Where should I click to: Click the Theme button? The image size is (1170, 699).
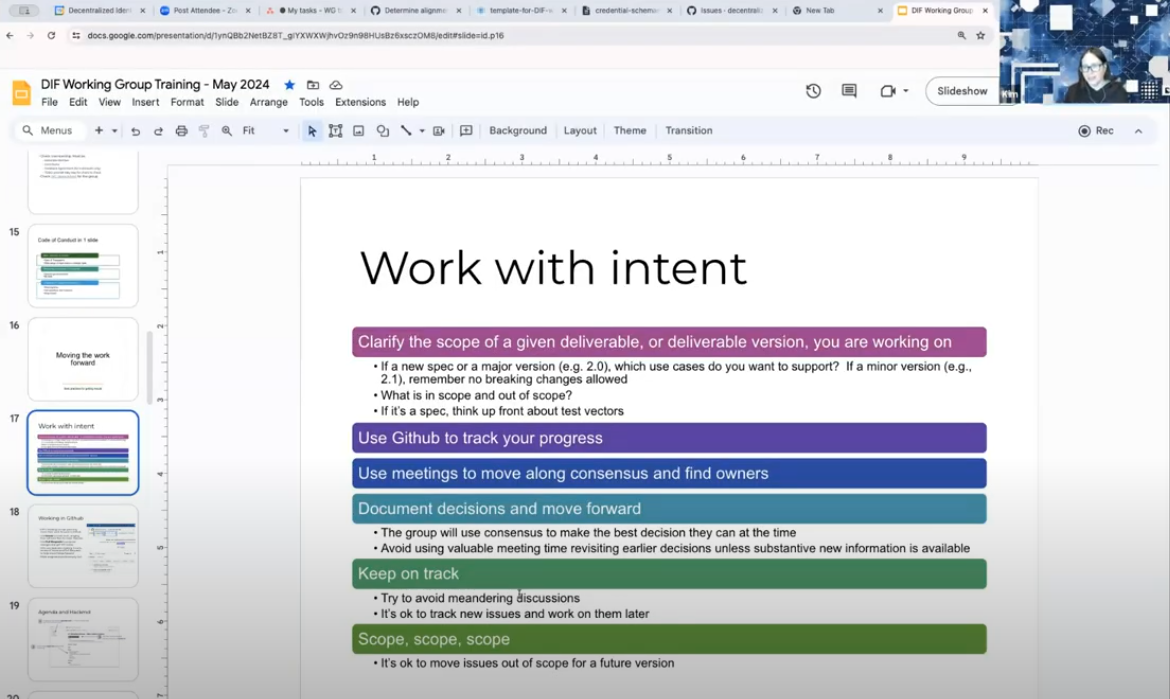[x=630, y=131]
